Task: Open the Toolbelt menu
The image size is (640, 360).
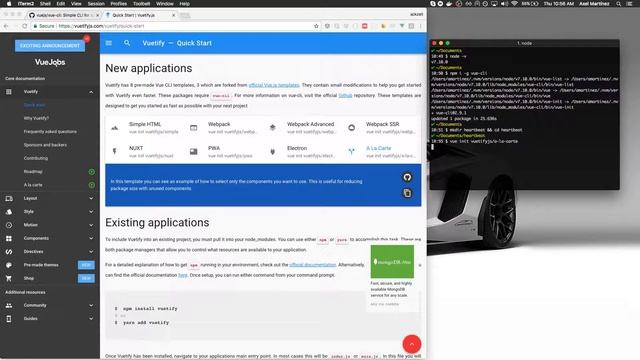Action: click(x=142, y=4)
